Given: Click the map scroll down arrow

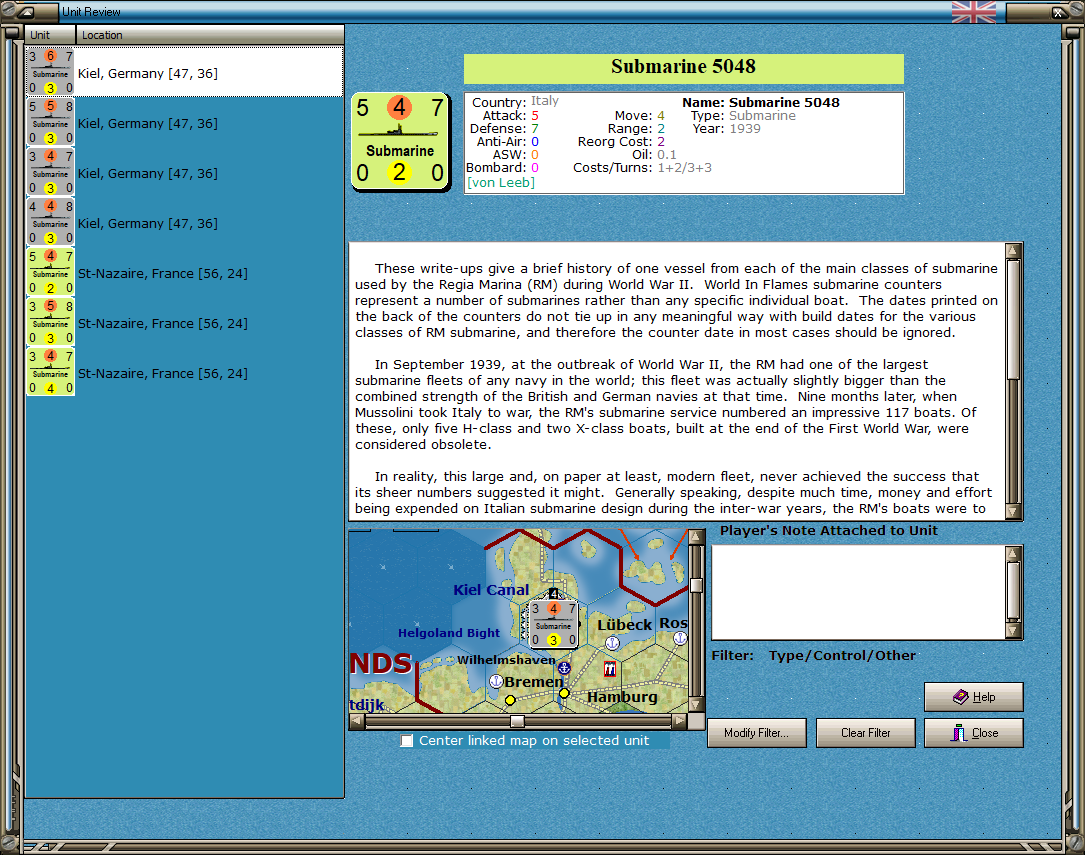Looking at the screenshot, I should tap(697, 705).
